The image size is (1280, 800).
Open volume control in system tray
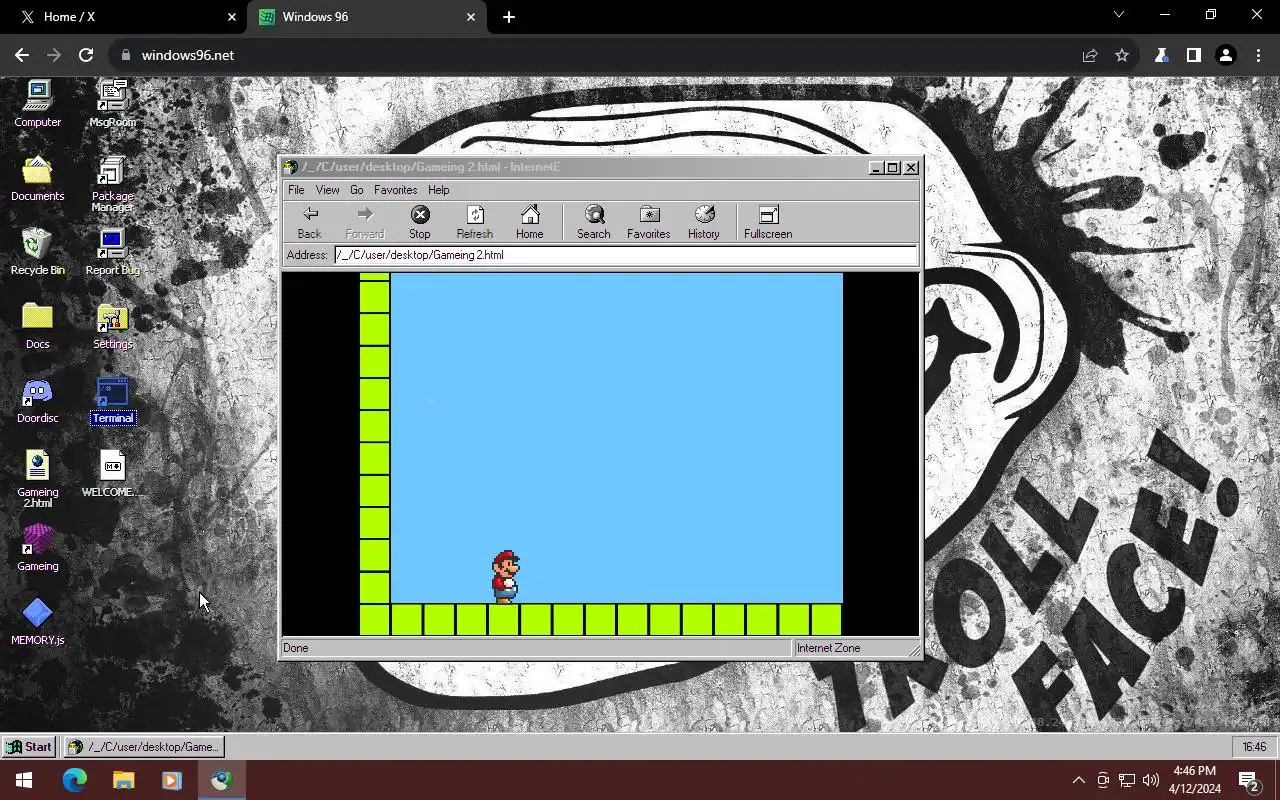point(1151,780)
